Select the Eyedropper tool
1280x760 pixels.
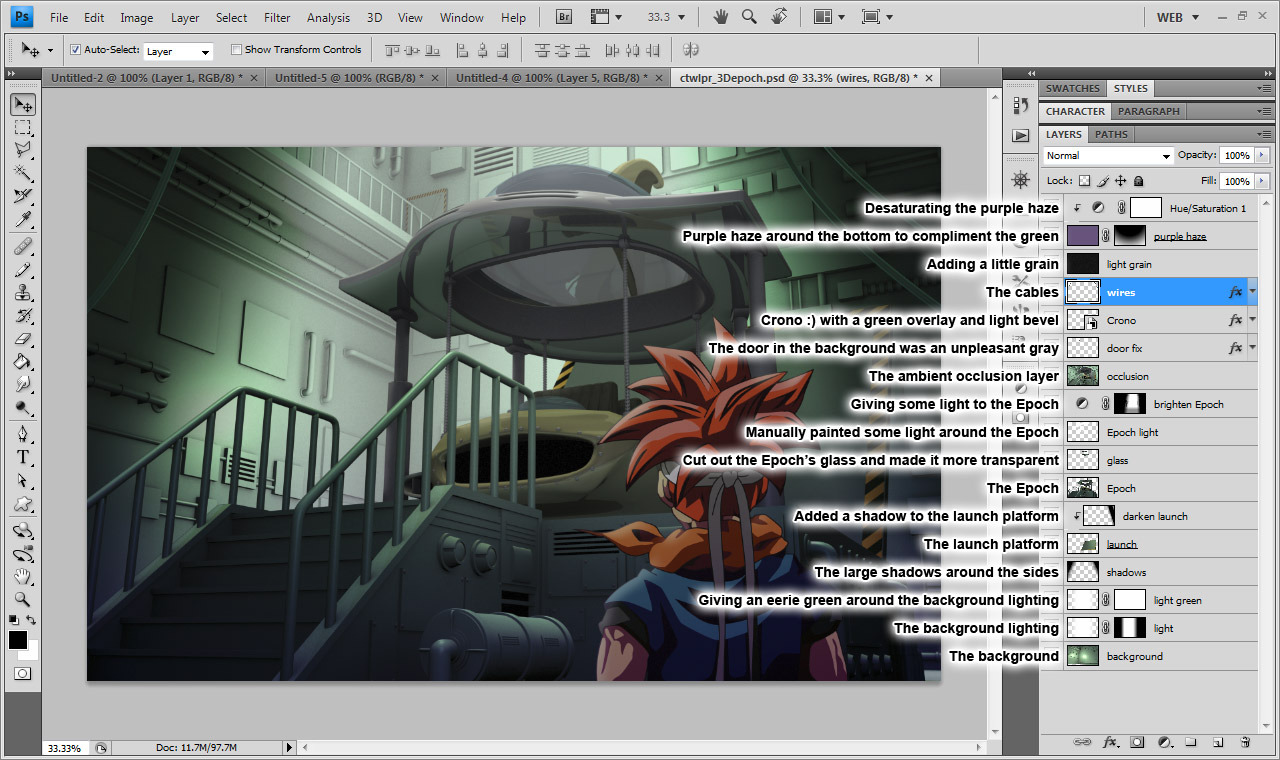(x=23, y=219)
